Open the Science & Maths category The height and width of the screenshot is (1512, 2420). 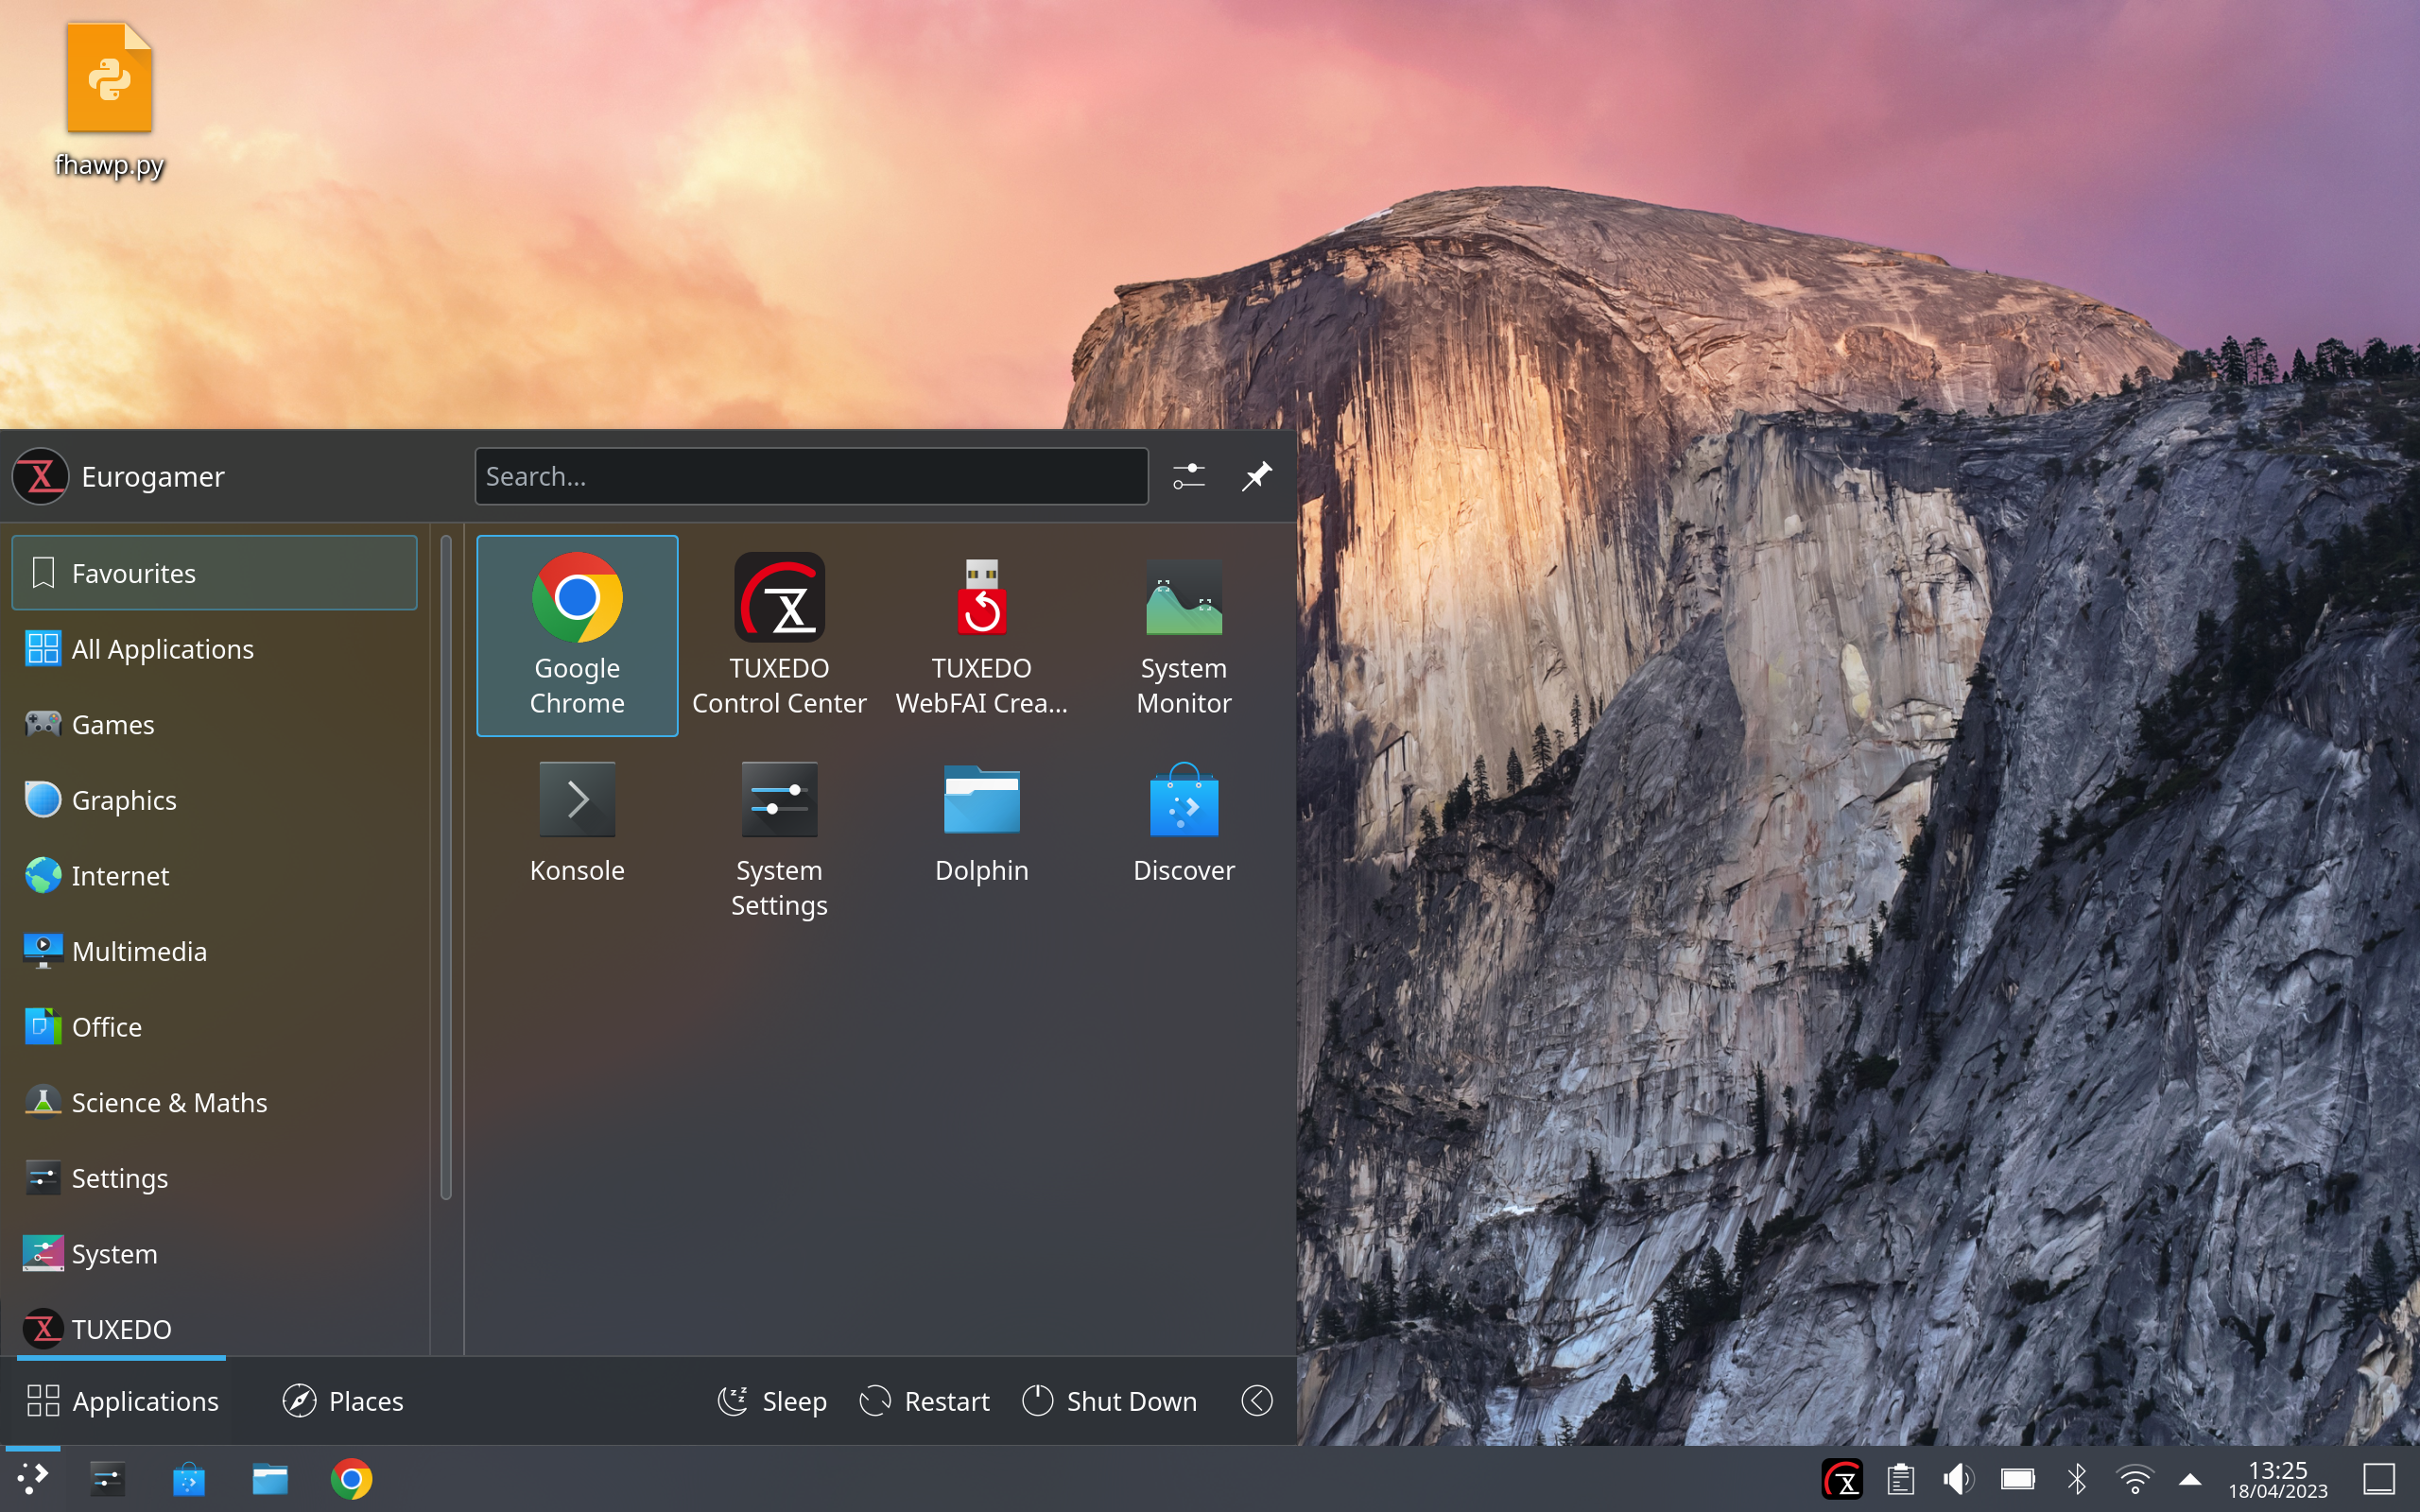click(x=214, y=1102)
